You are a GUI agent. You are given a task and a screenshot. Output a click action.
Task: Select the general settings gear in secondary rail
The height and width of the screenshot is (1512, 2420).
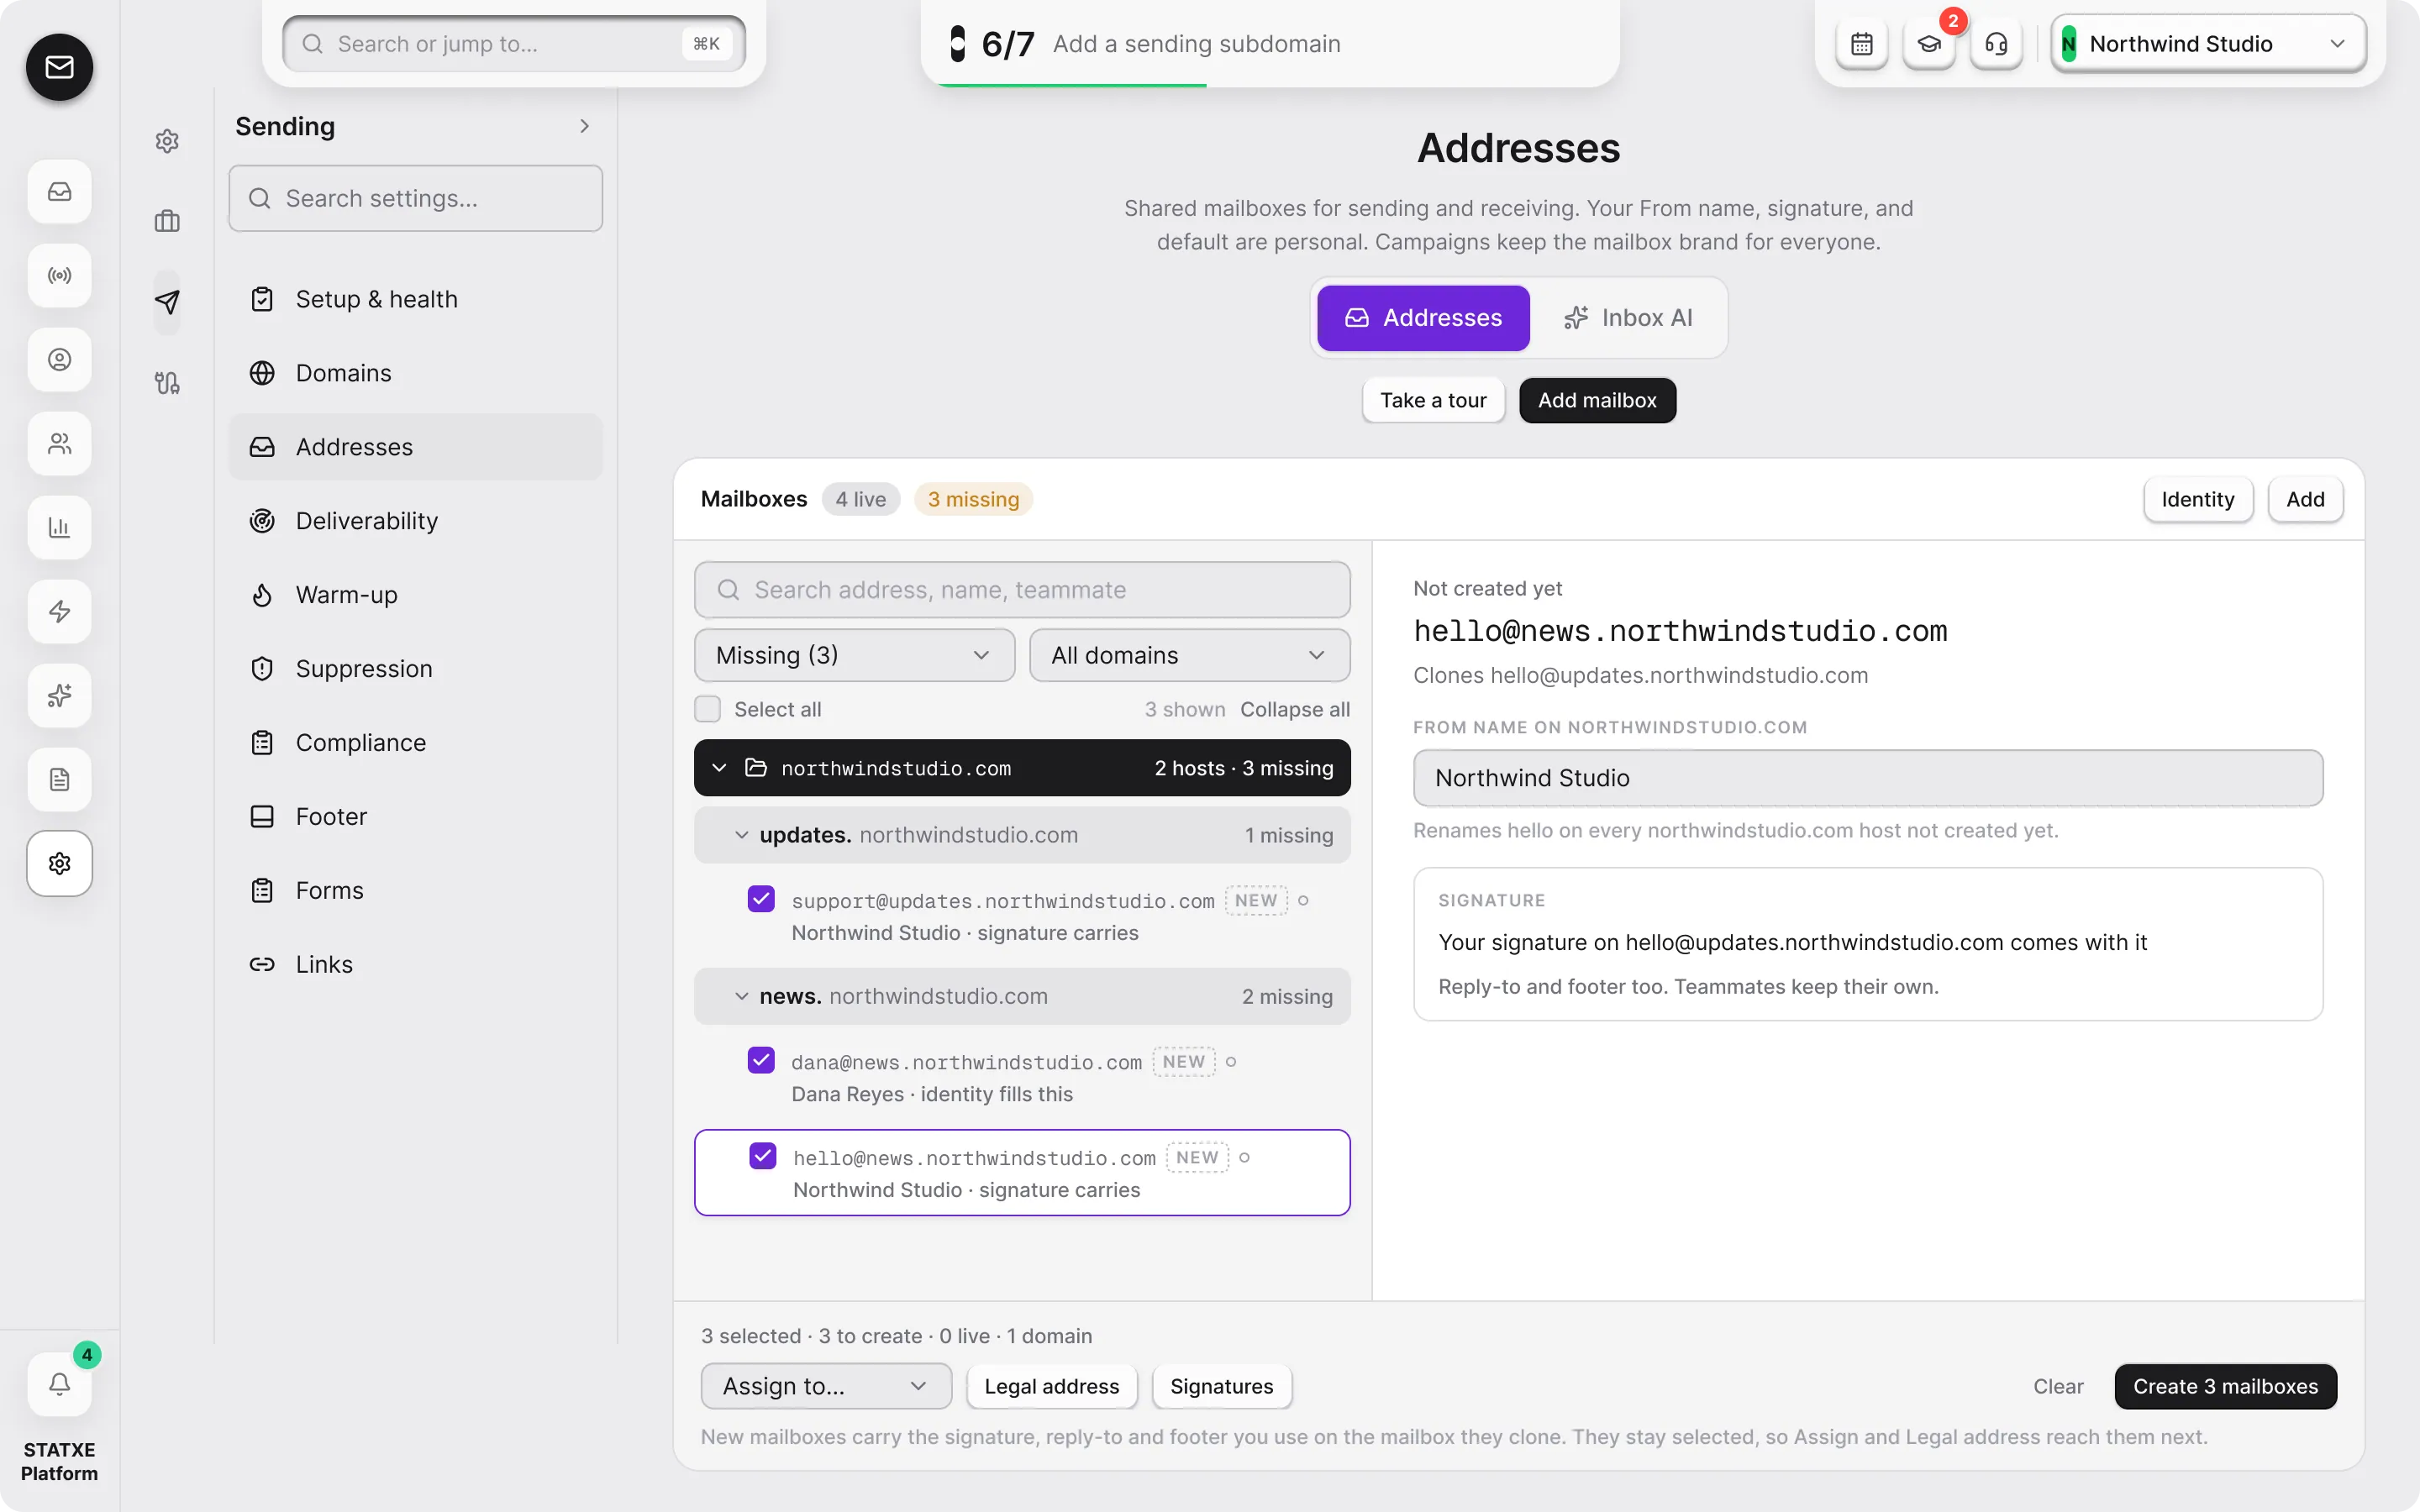(x=167, y=141)
